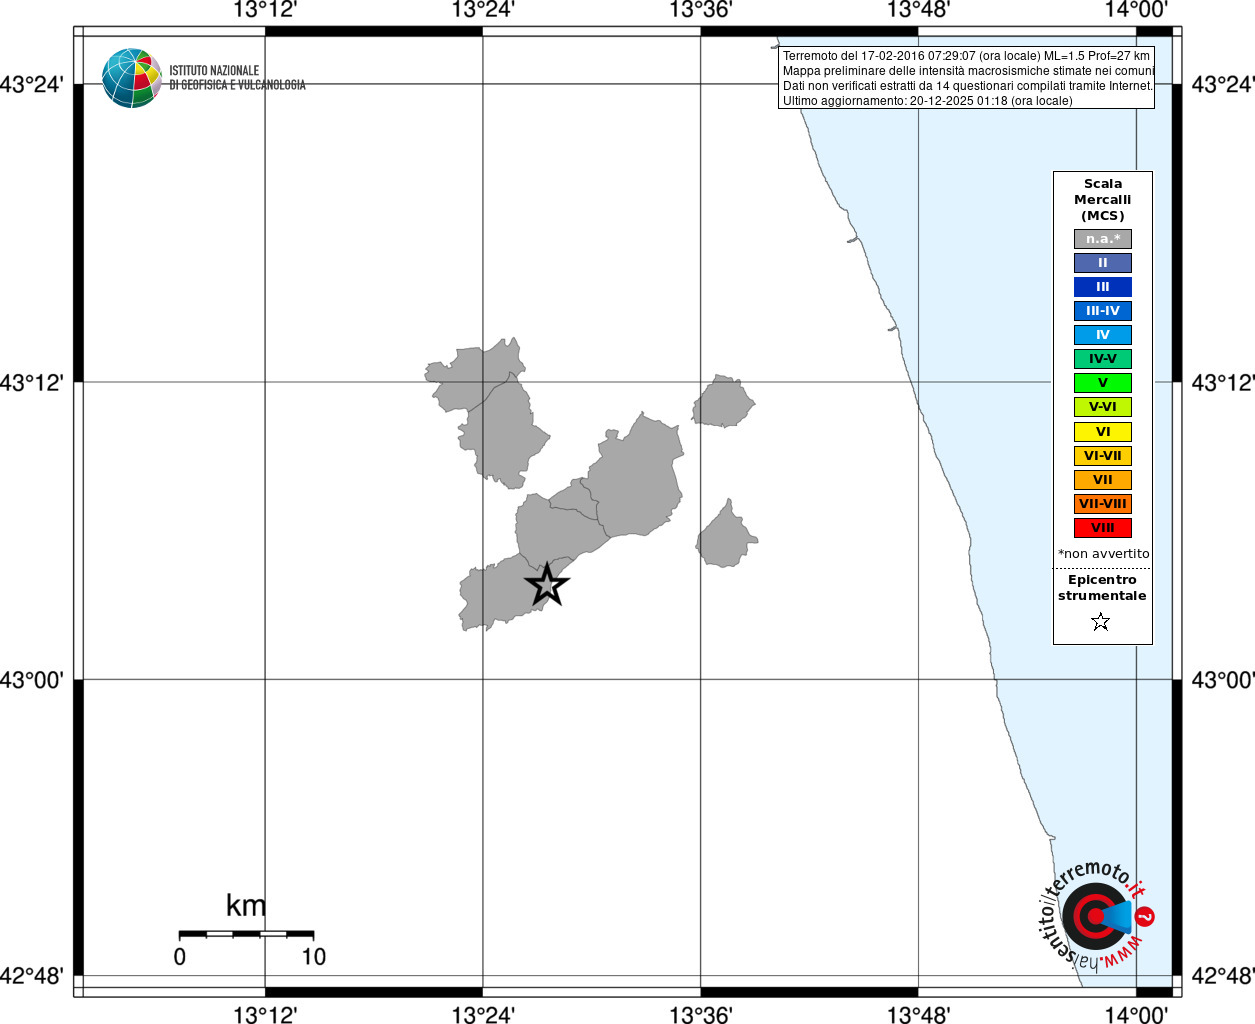The height and width of the screenshot is (1024, 1255).
Task: Click the left 43°00' latitude label
Action: point(32,680)
